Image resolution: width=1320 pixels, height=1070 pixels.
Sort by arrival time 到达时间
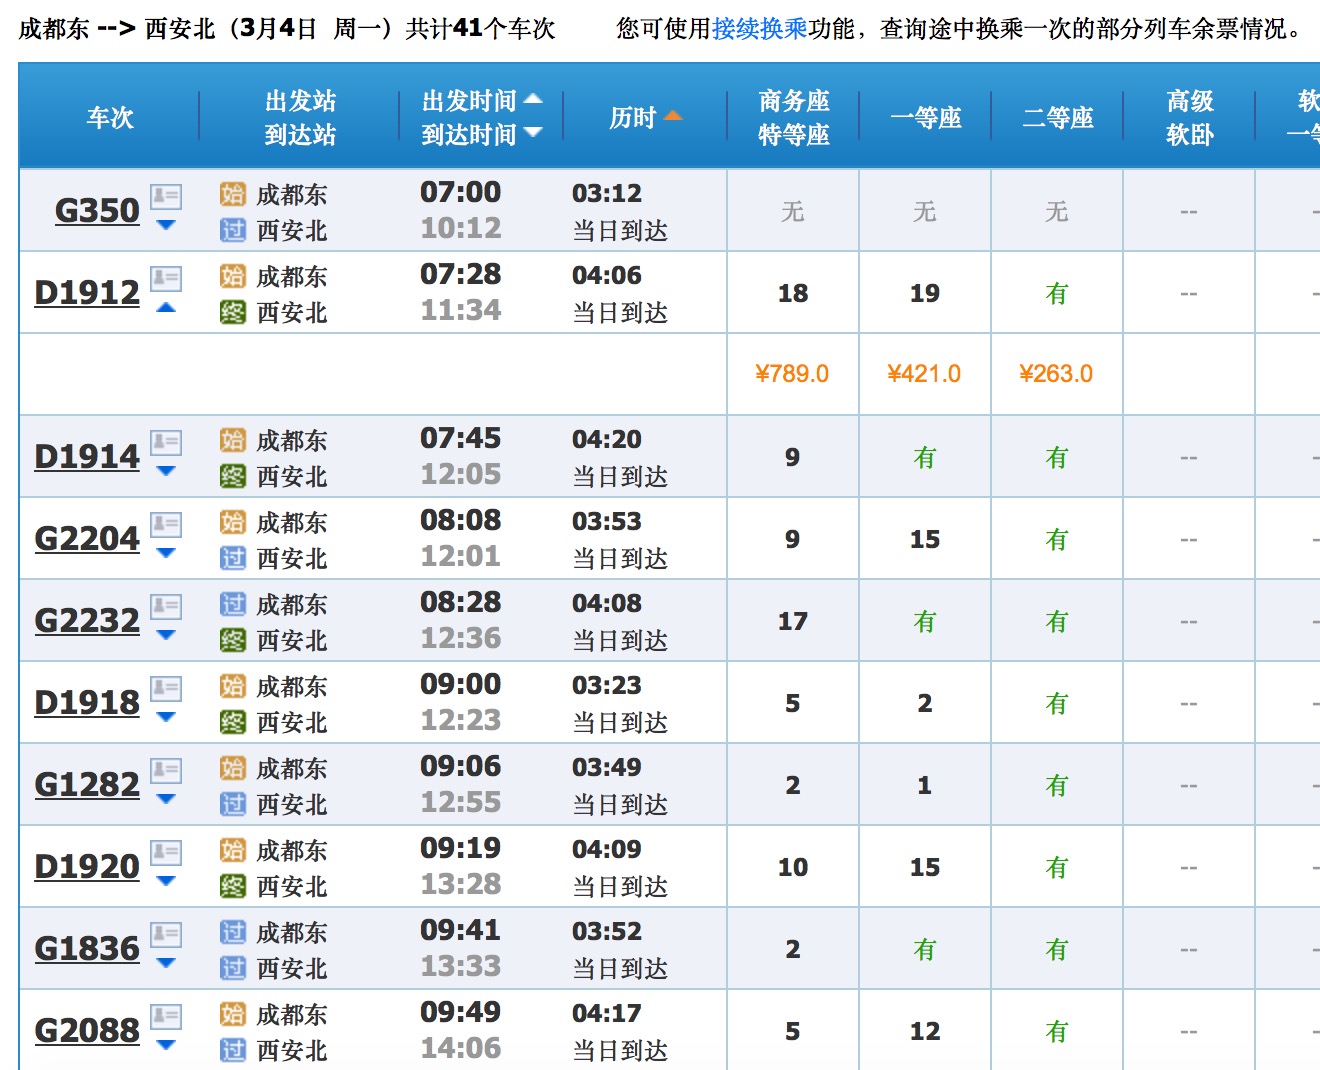pos(481,134)
